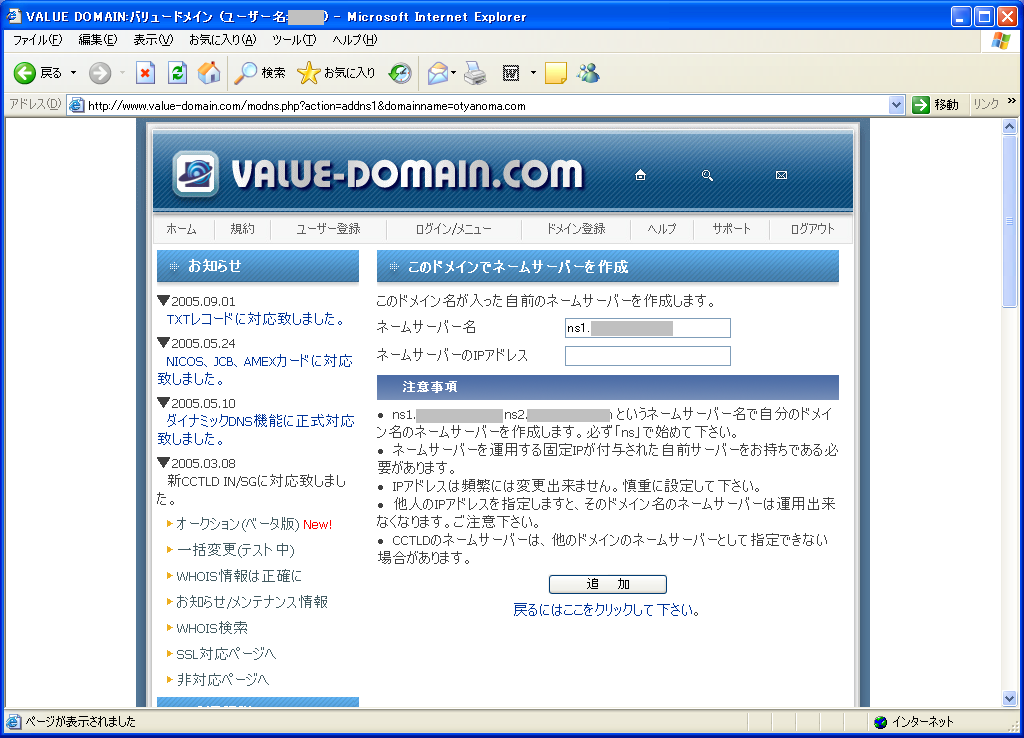Image resolution: width=1024 pixels, height=738 pixels.
Task: Open the Back button history dropdown arrow
Action: coord(73,73)
